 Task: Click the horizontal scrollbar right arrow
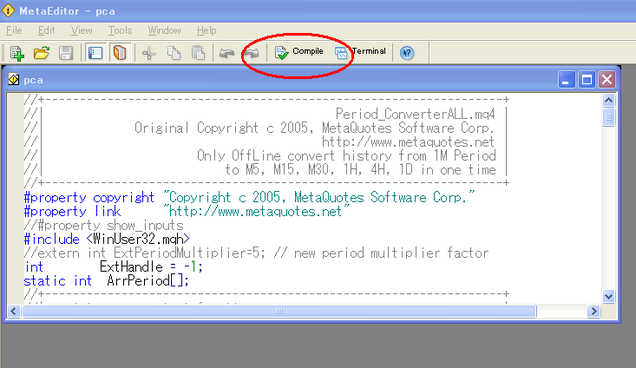click(594, 311)
